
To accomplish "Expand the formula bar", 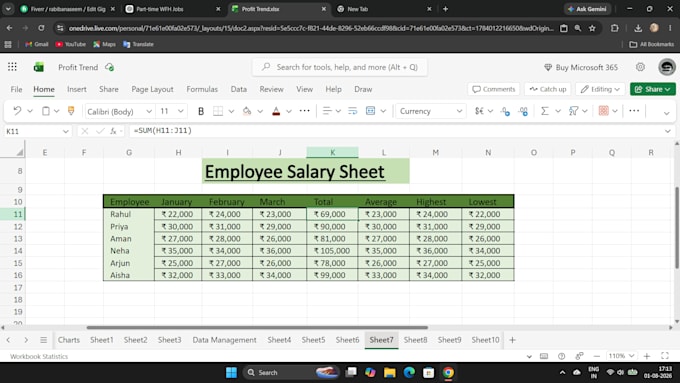I will pos(668,131).
